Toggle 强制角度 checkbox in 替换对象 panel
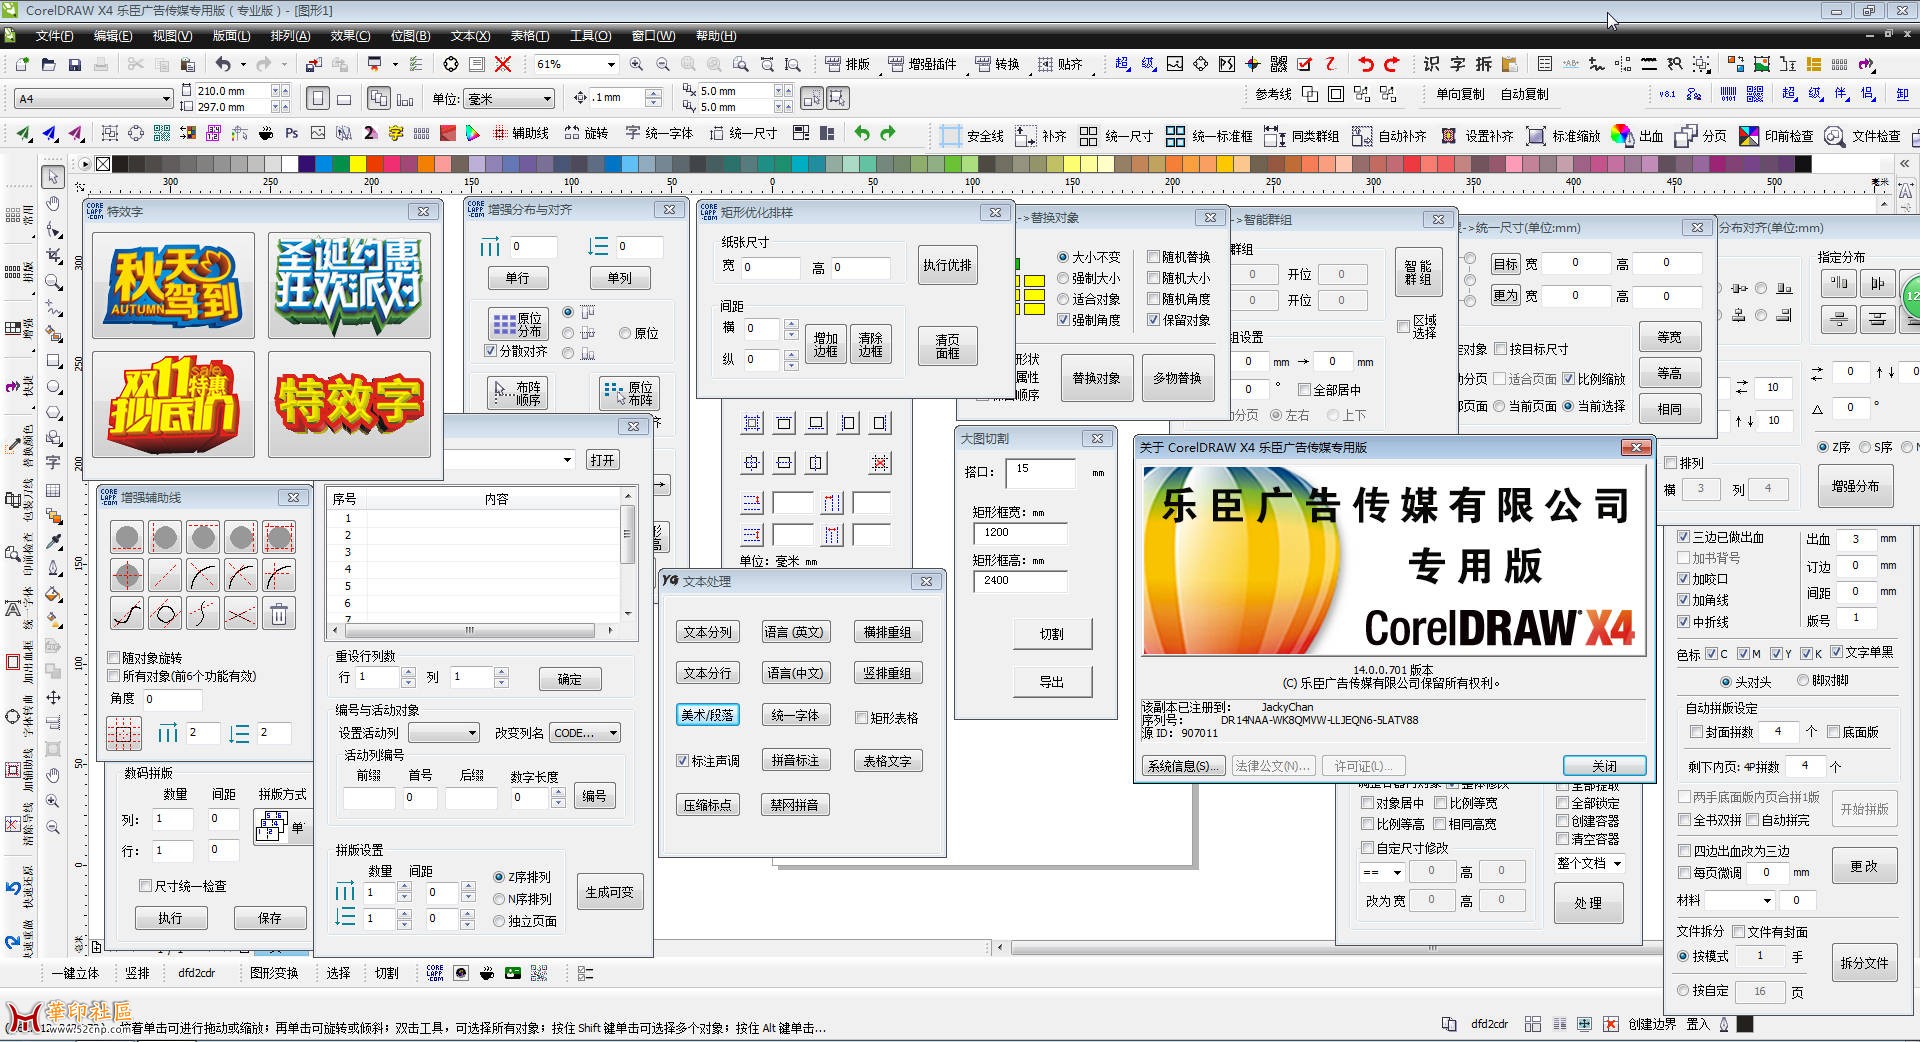 tap(1063, 320)
